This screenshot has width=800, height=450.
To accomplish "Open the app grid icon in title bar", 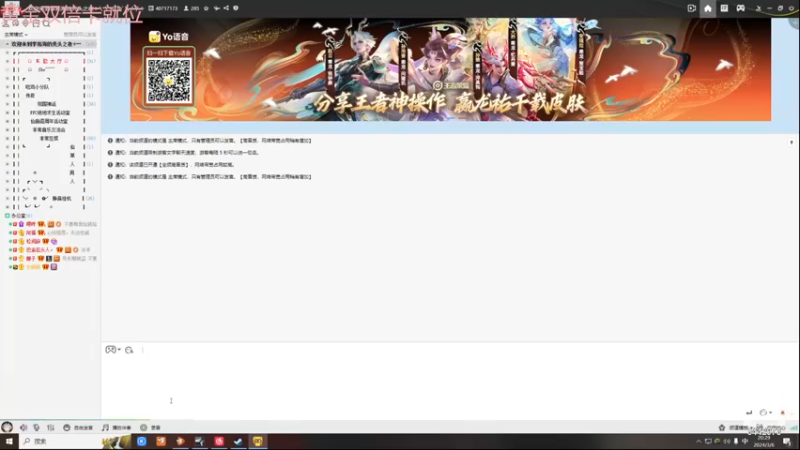I will pyautogui.click(x=724, y=8).
